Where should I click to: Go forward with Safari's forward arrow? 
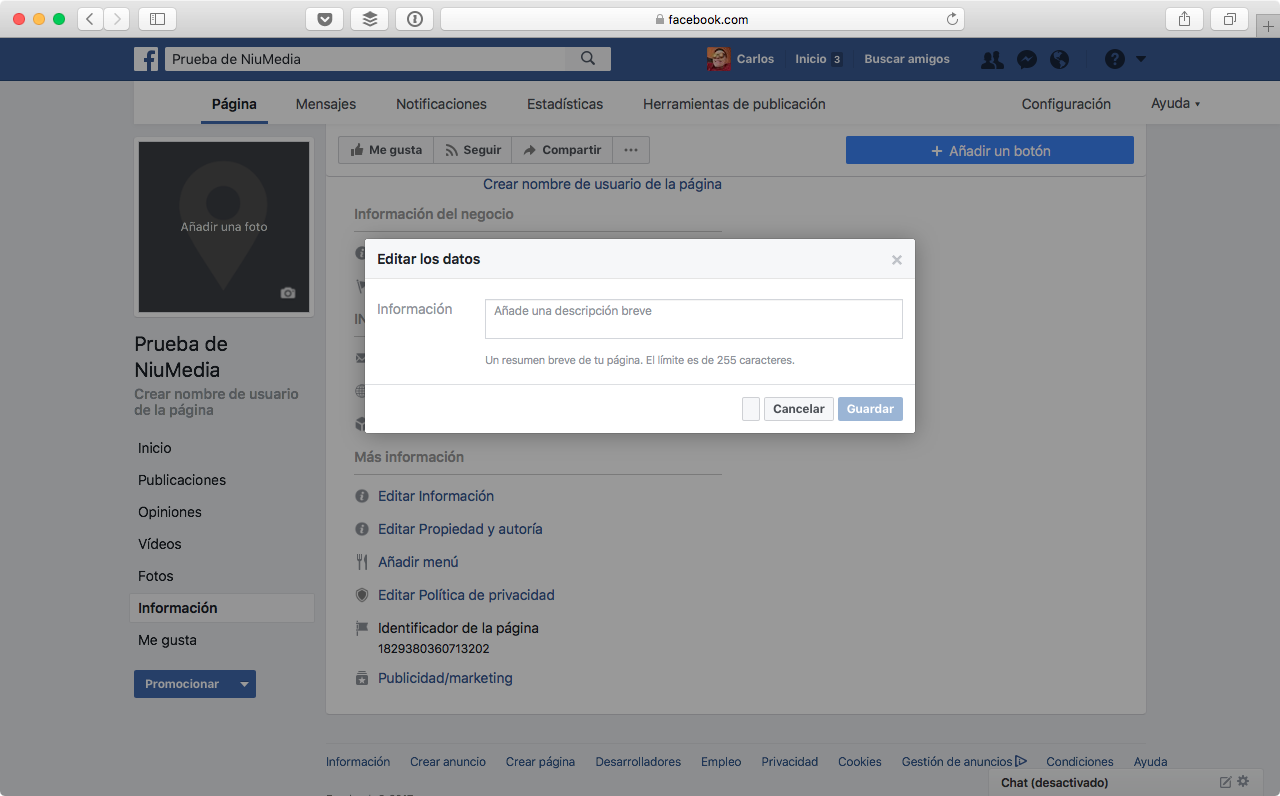click(x=117, y=19)
